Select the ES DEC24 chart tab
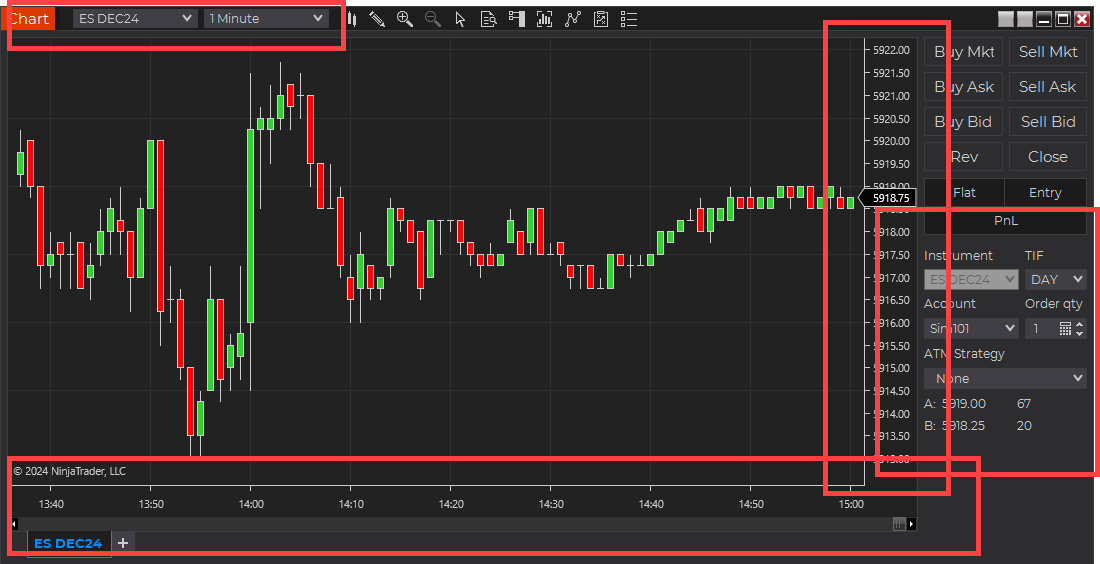 [68, 544]
